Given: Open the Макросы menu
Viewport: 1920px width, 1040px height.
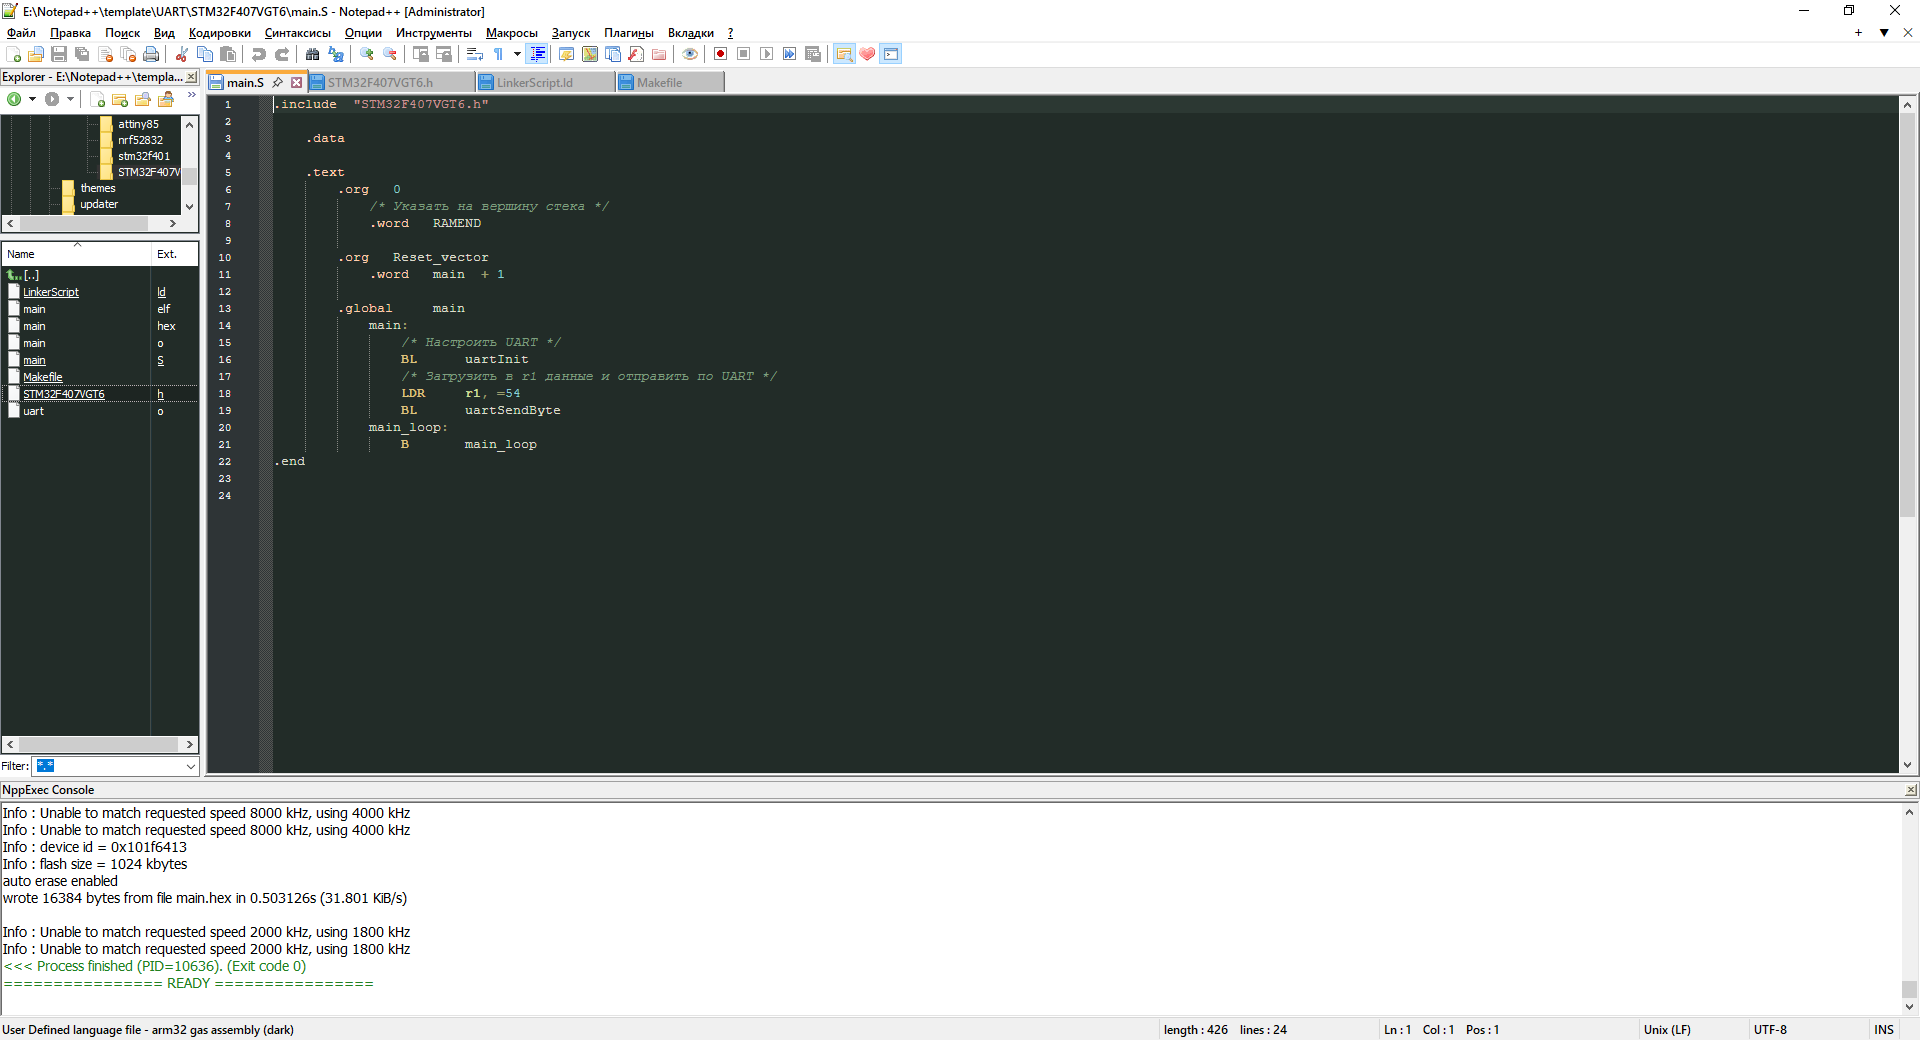Looking at the screenshot, I should tap(512, 33).
